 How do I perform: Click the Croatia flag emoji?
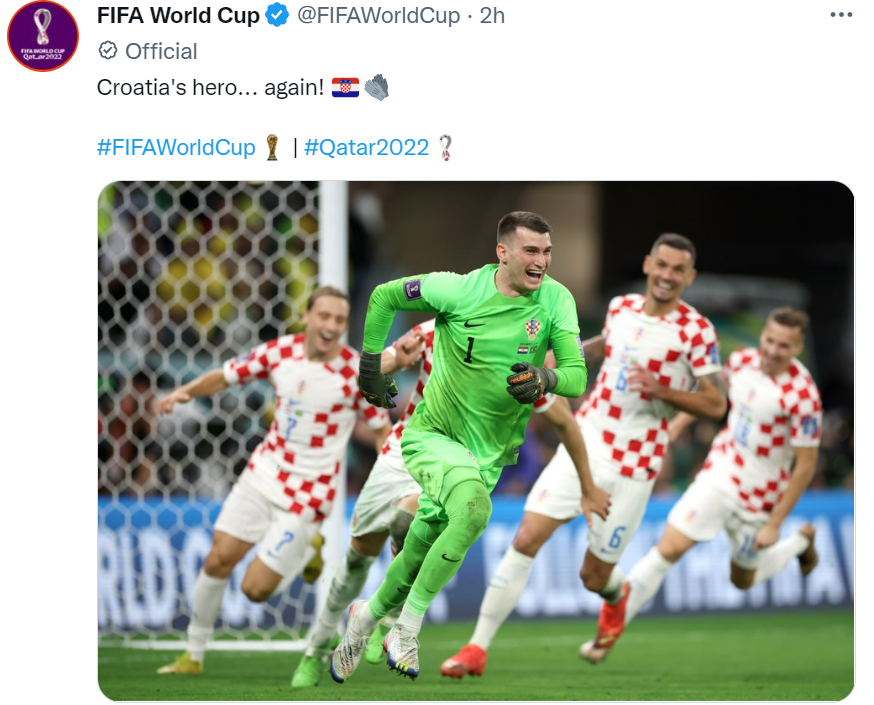(x=346, y=87)
